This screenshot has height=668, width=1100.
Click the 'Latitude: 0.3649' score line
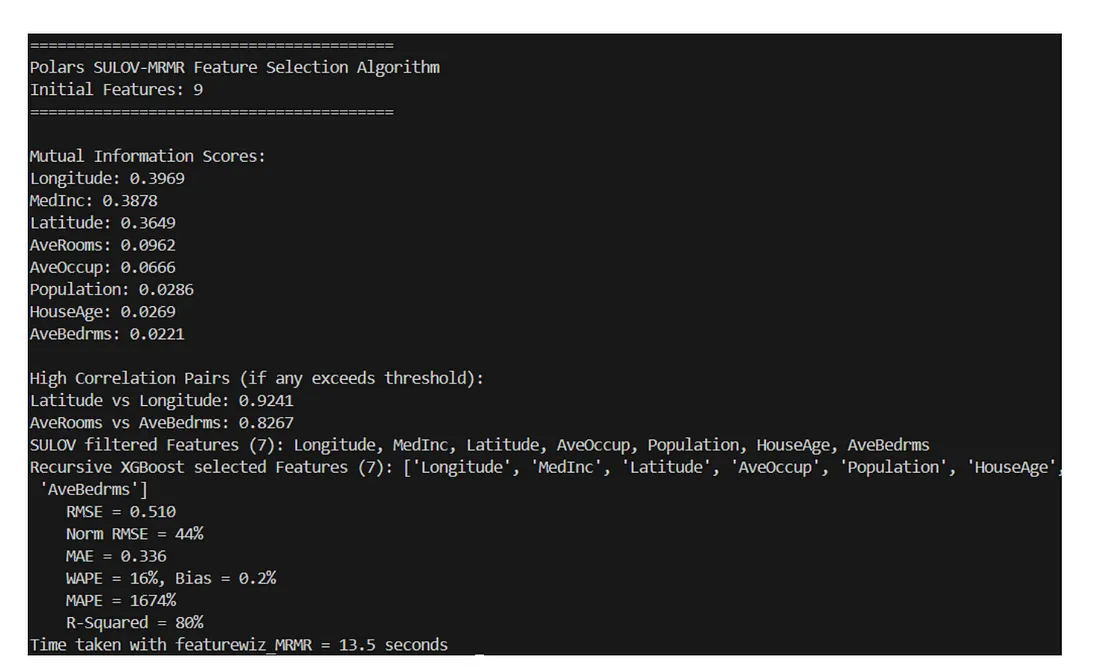click(102, 223)
